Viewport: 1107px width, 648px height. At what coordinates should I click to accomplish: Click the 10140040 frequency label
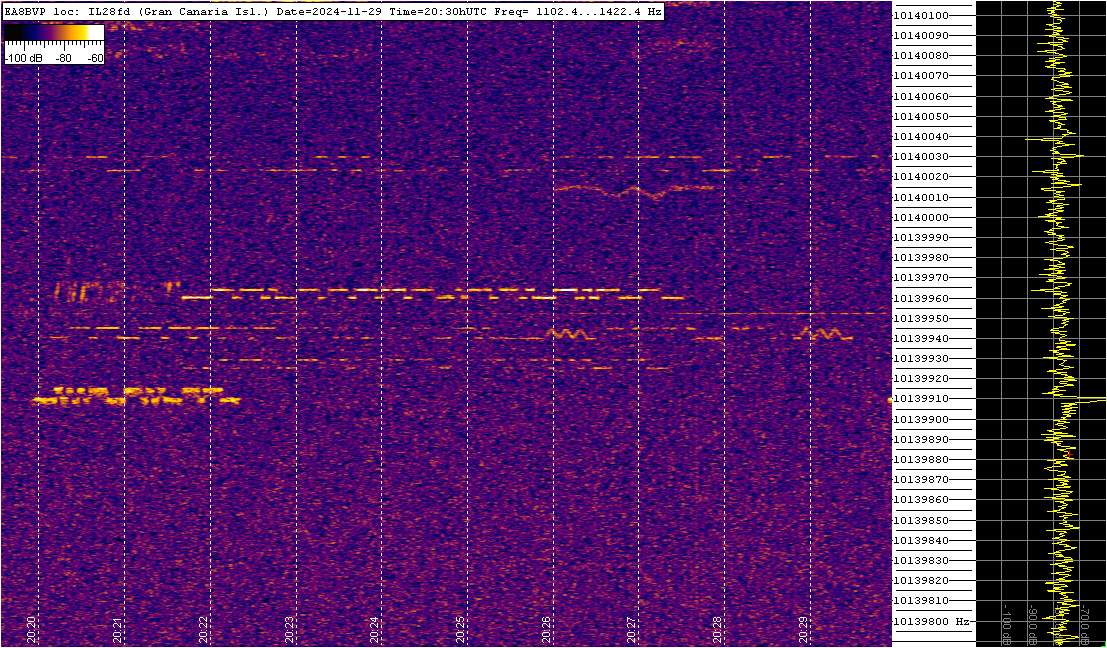coord(921,136)
